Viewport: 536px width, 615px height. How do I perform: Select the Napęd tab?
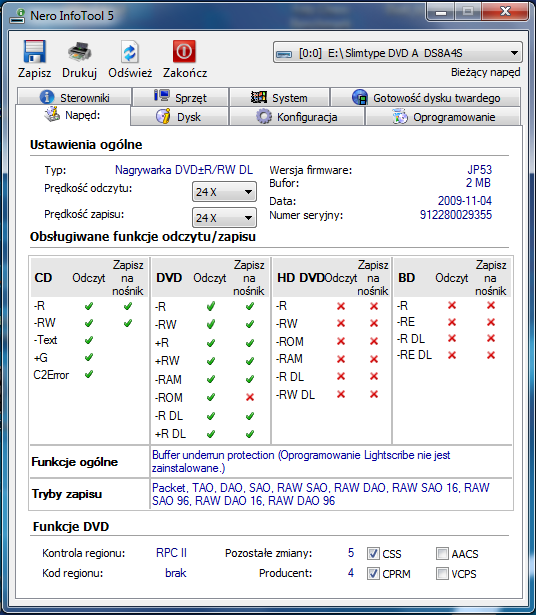73,115
